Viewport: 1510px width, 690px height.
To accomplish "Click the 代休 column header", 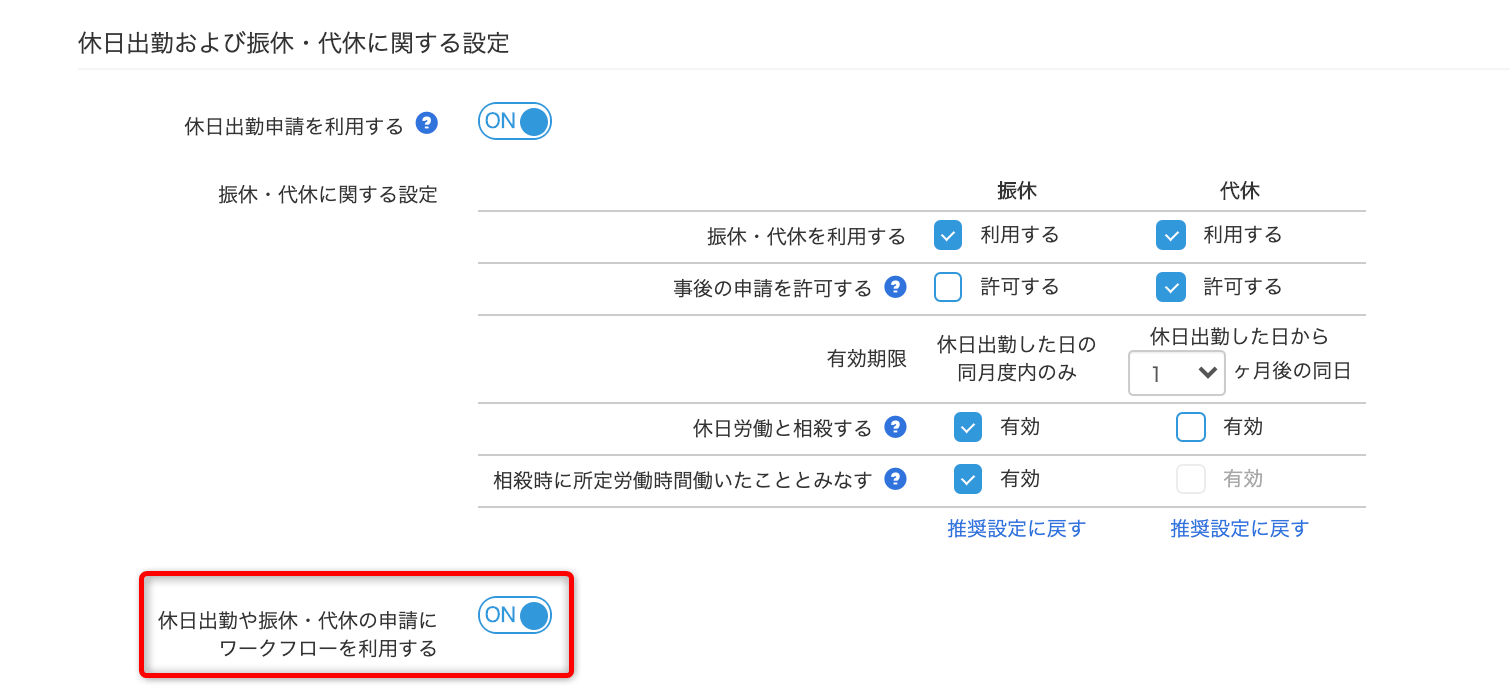I will (1240, 191).
